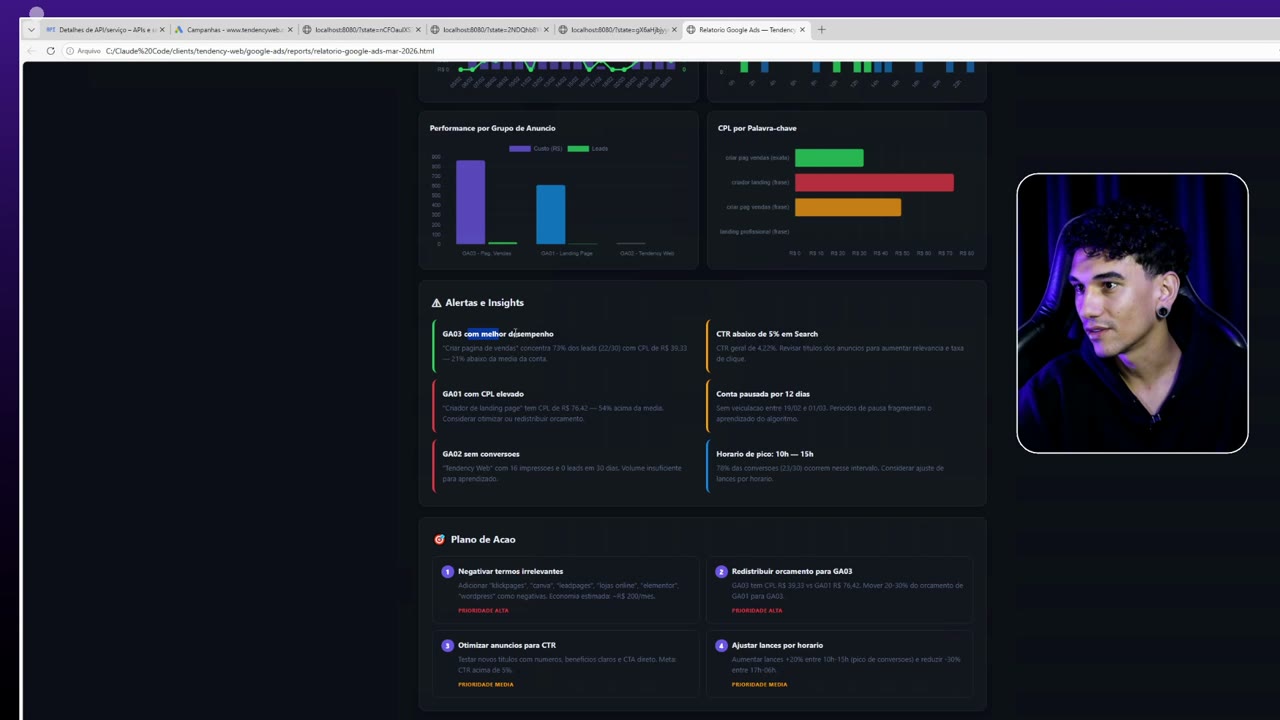
Task: Click PRIORIDADE ALTA under Redistribuir orcamento
Action: pyautogui.click(x=757, y=611)
